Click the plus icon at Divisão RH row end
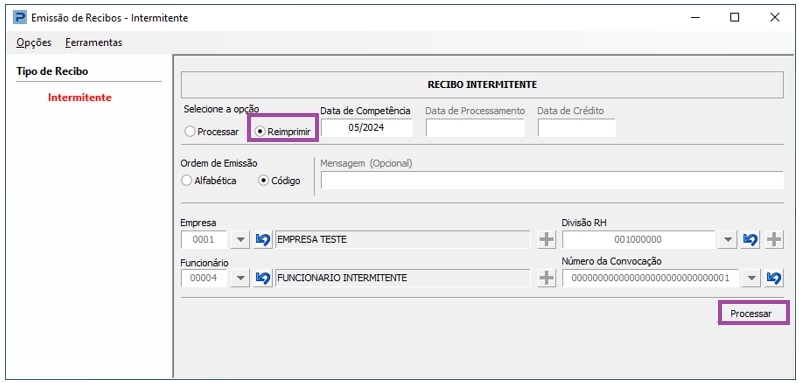The image size is (799, 383). click(774, 239)
